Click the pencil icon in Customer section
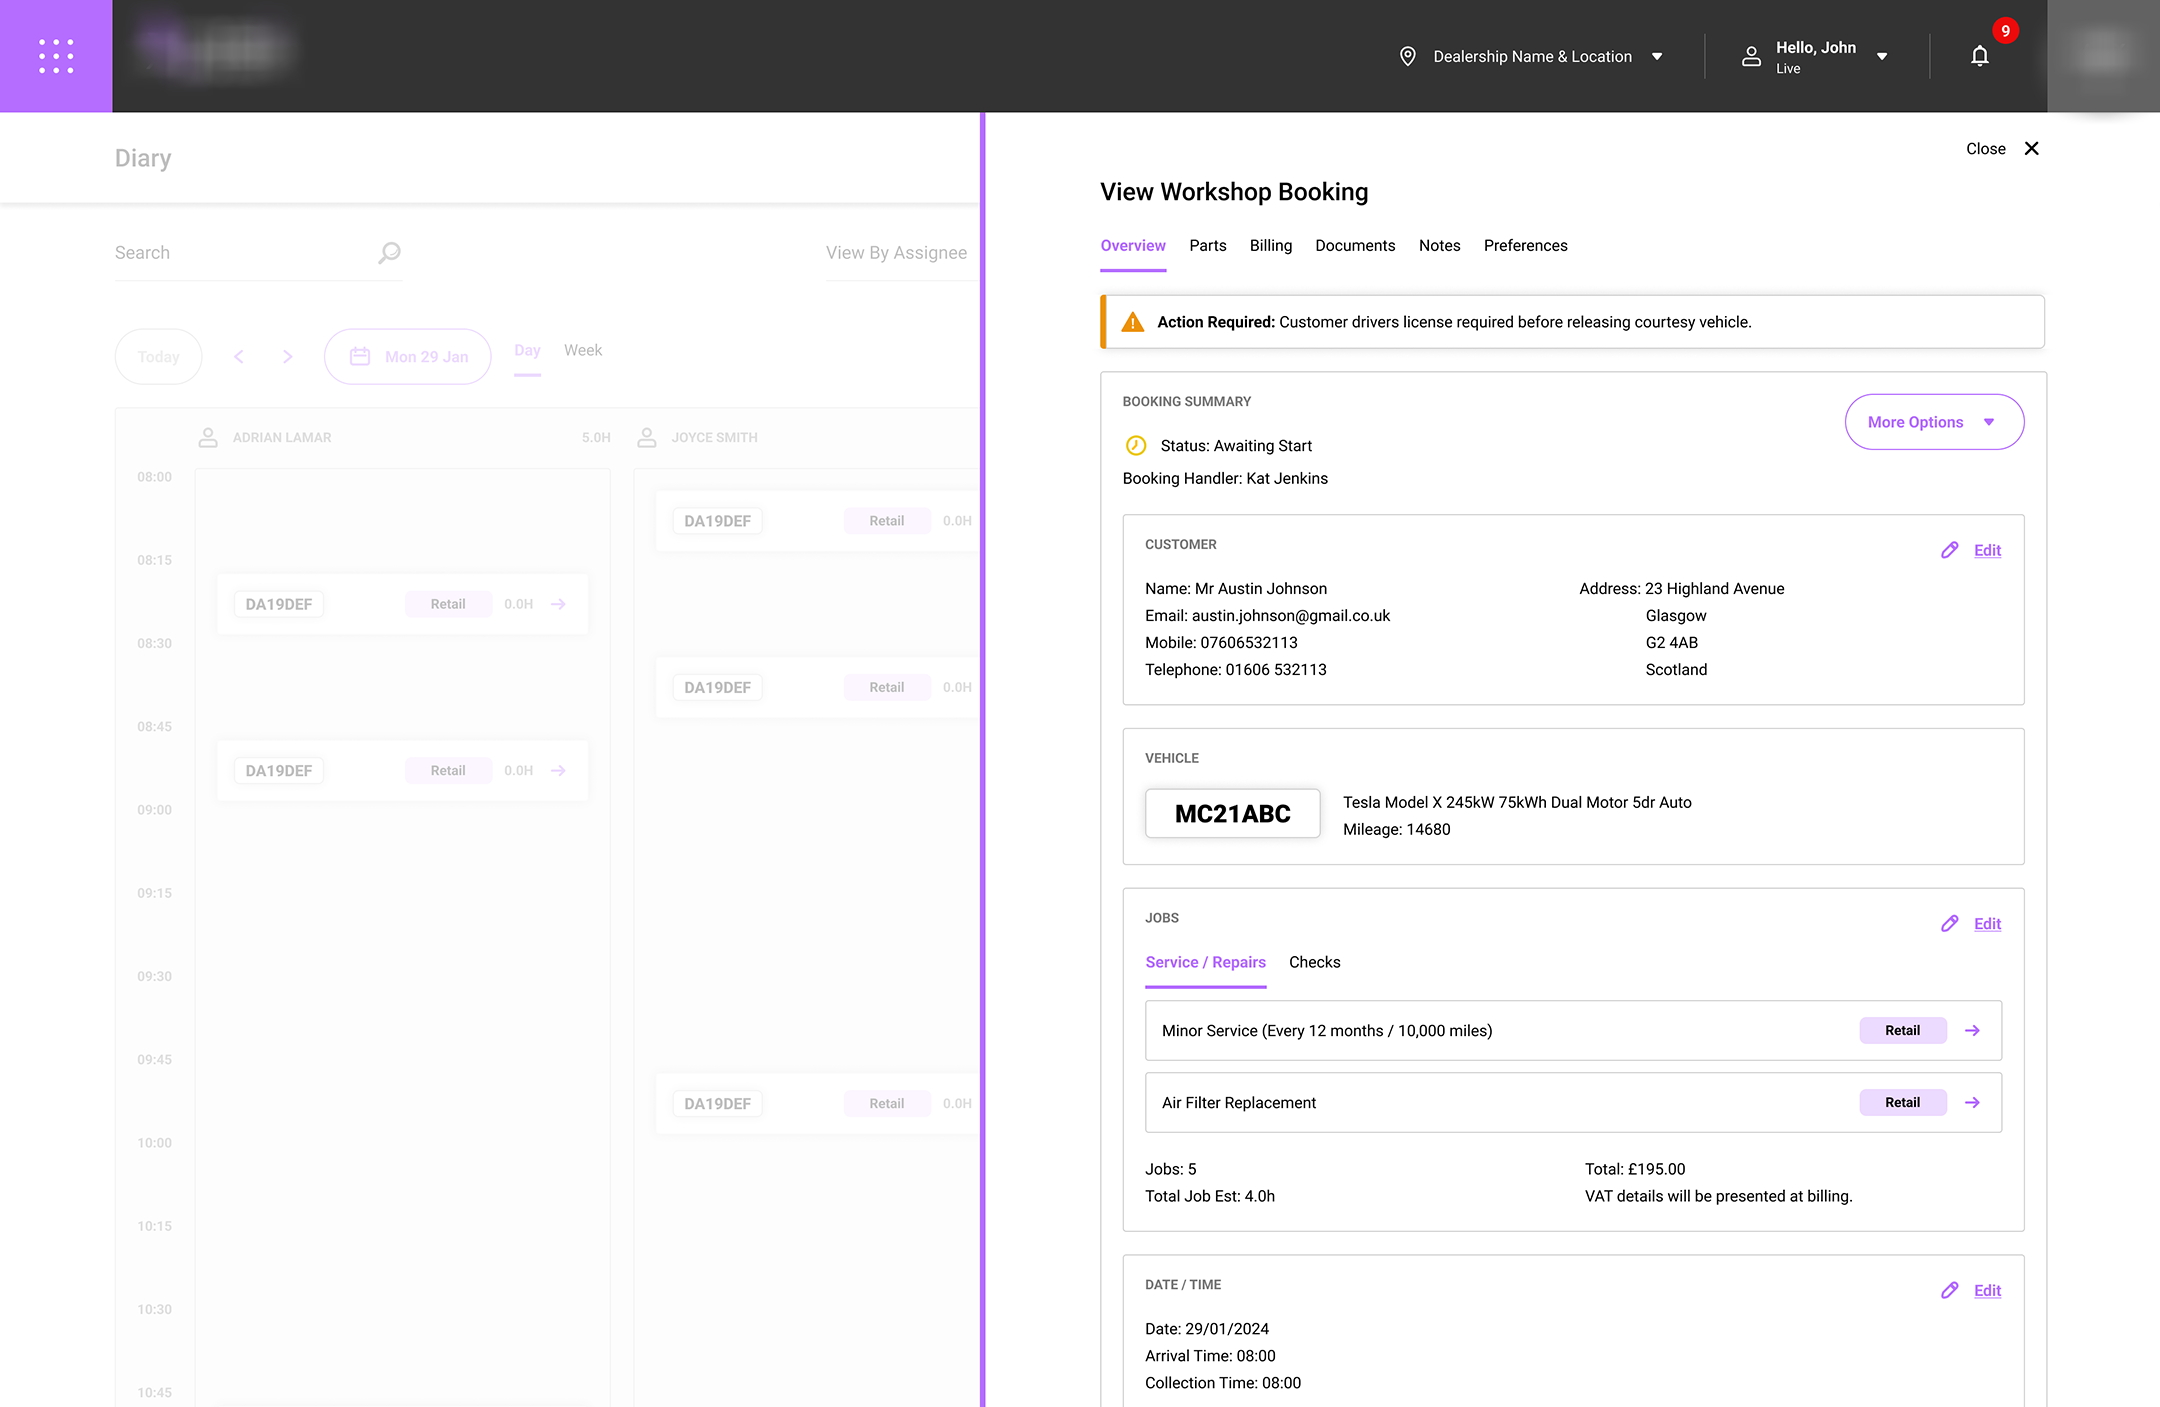This screenshot has height=1407, width=2160. coord(1949,550)
